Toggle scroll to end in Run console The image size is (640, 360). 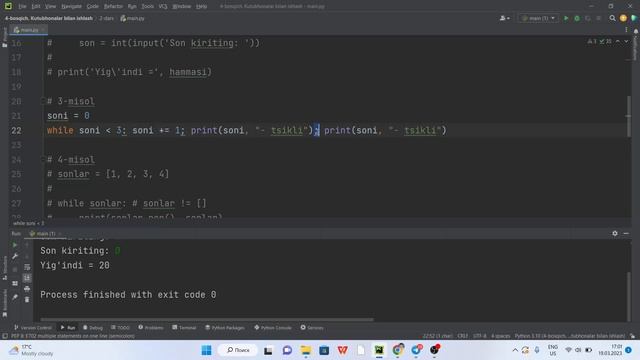click(27, 278)
